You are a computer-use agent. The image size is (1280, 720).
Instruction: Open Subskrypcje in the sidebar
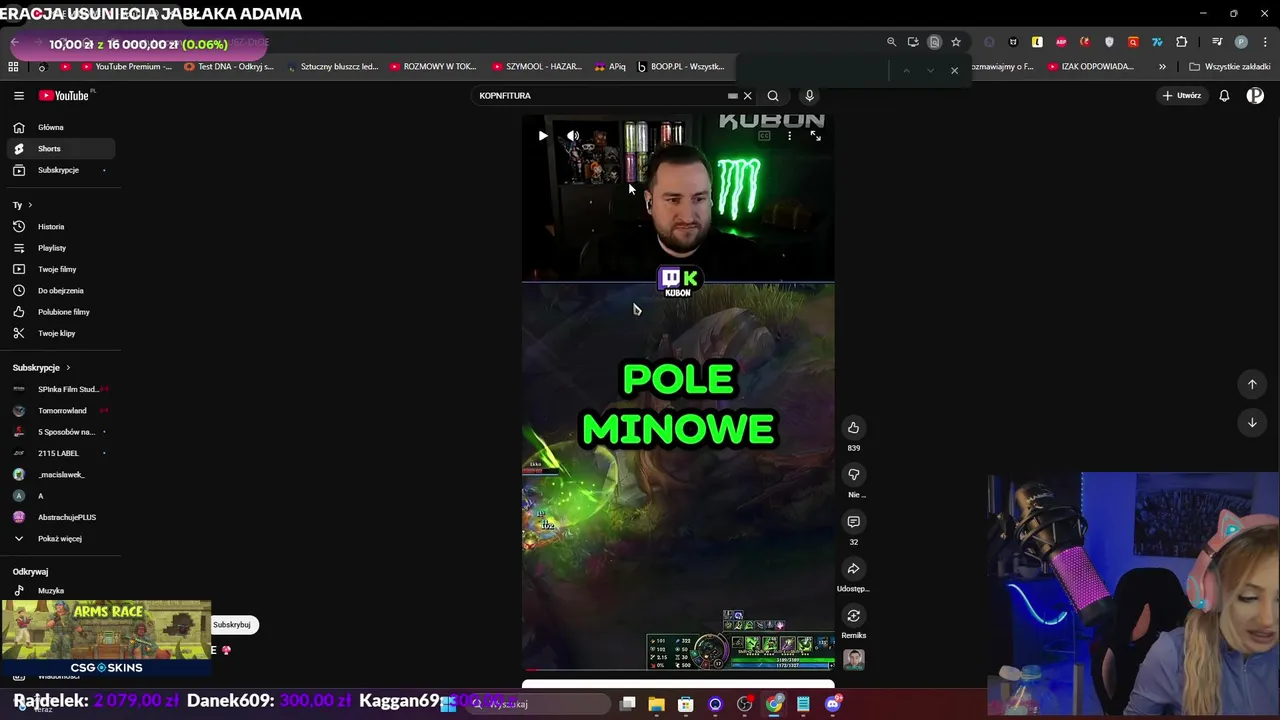61,170
